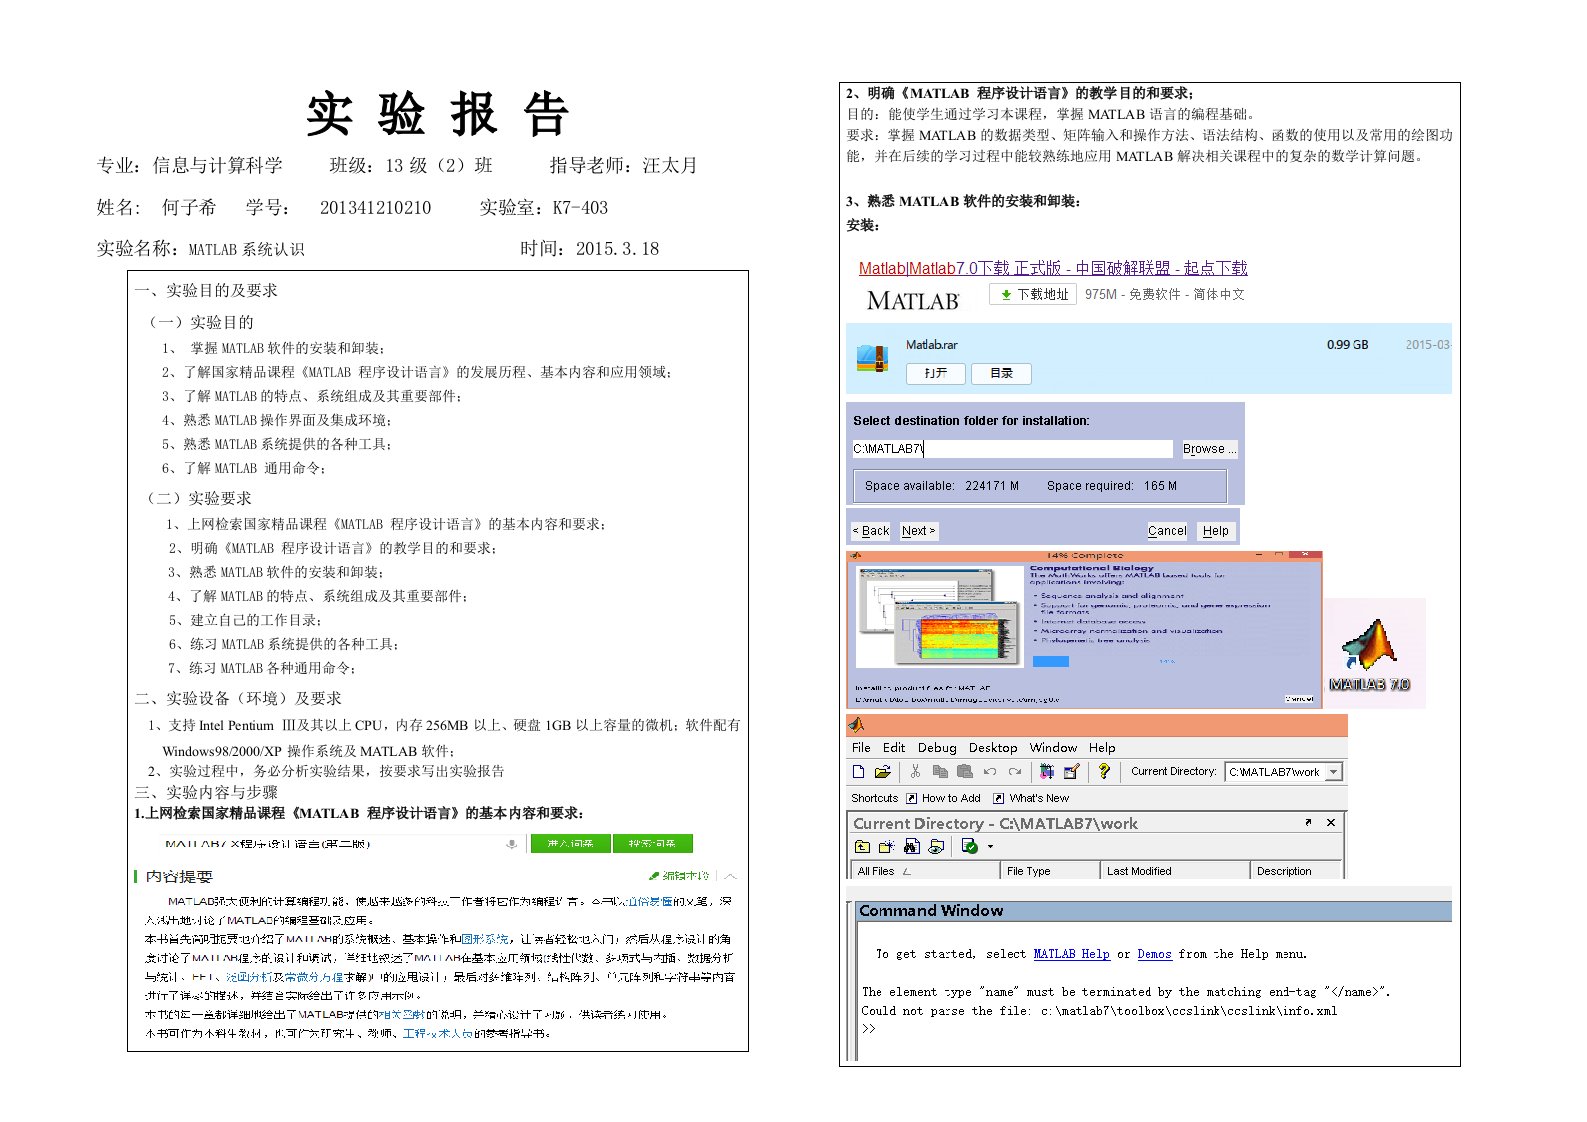Click the MATLAB 7.0 desktop shortcut icon
Viewport: 1587px width, 1122px height.
point(1369,655)
